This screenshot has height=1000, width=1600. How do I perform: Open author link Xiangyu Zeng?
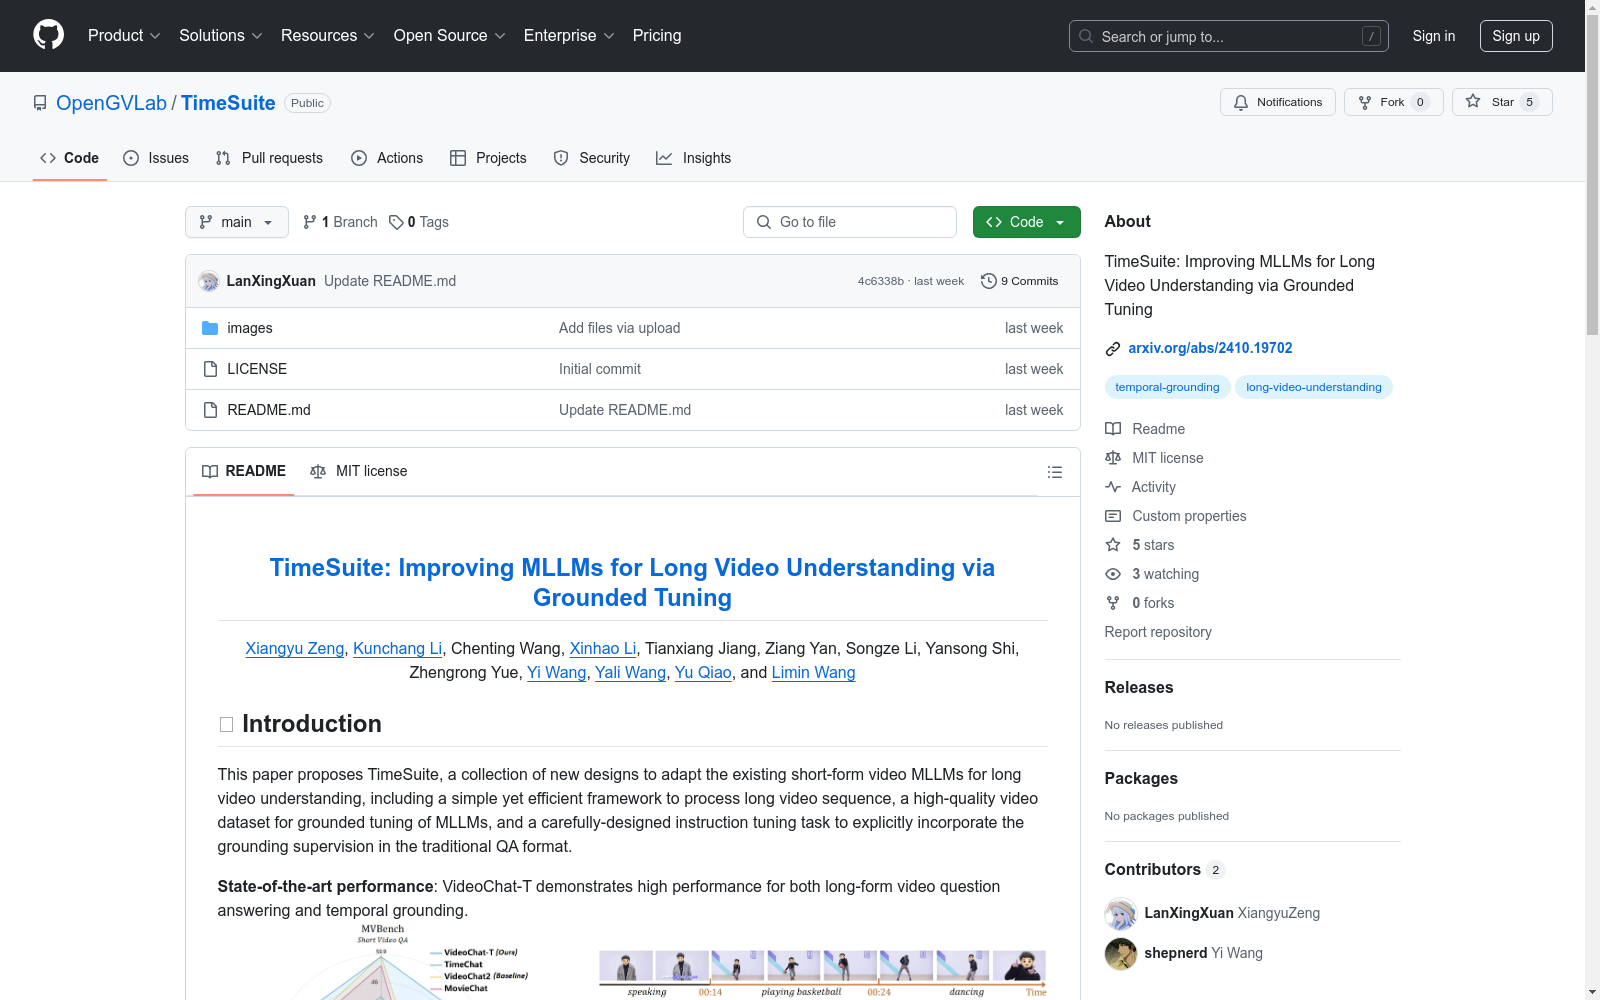point(295,648)
